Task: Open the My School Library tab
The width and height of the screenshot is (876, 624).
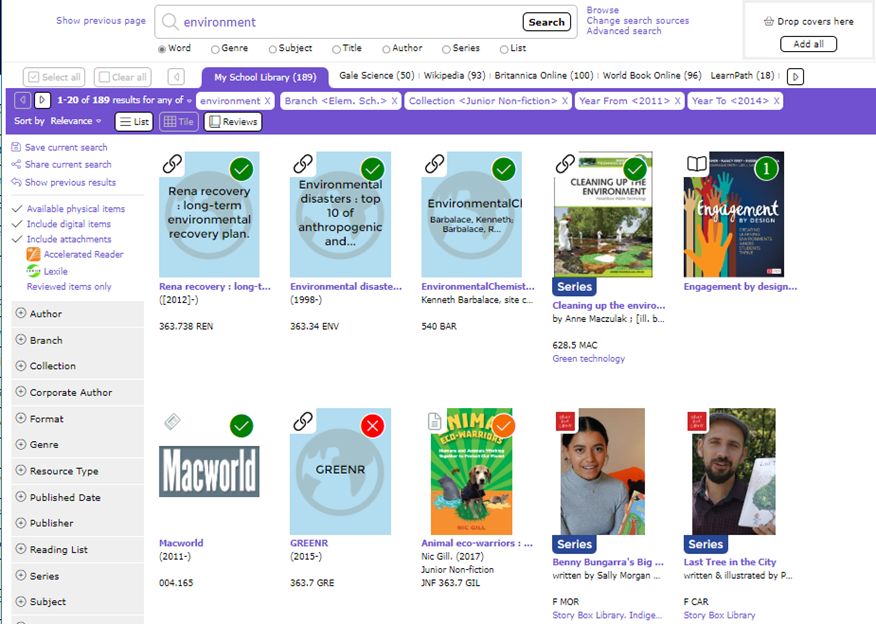Action: pos(265,77)
